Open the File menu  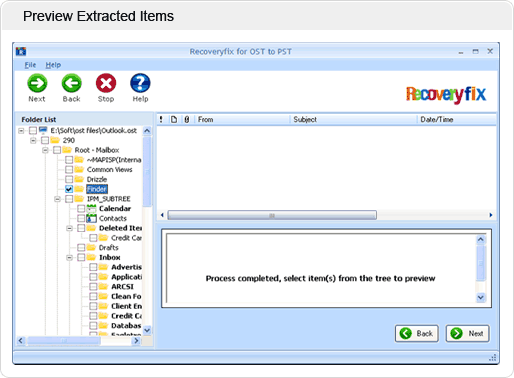30,65
